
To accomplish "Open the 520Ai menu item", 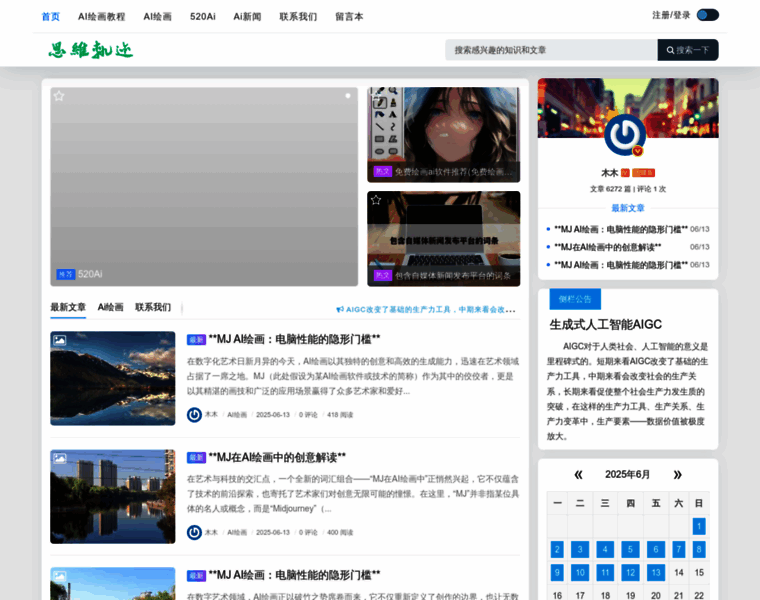I will click(203, 16).
